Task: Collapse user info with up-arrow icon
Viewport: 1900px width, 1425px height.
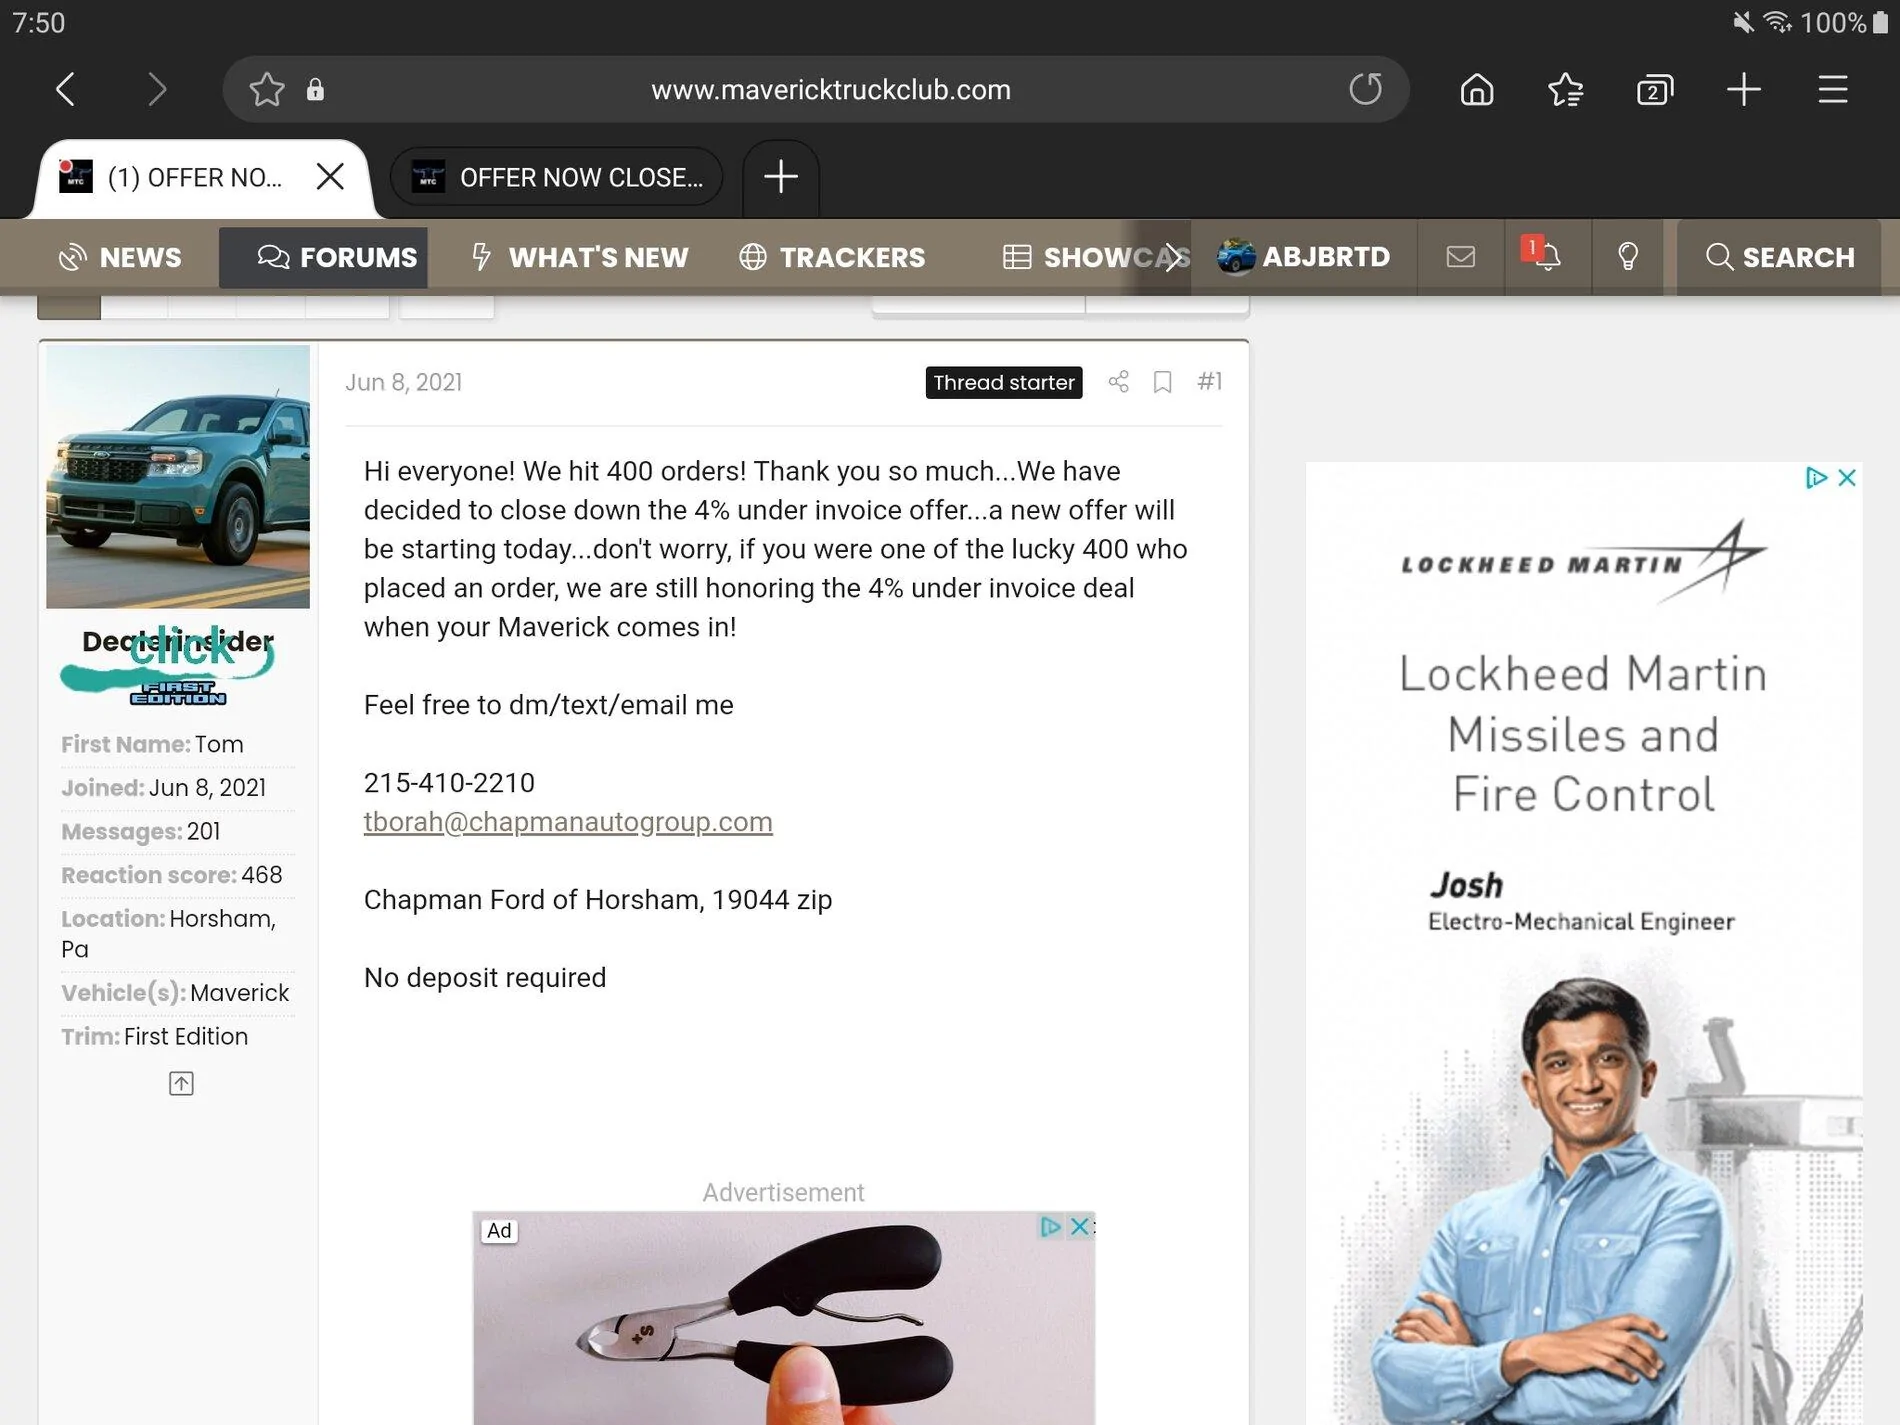Action: pos(181,1083)
